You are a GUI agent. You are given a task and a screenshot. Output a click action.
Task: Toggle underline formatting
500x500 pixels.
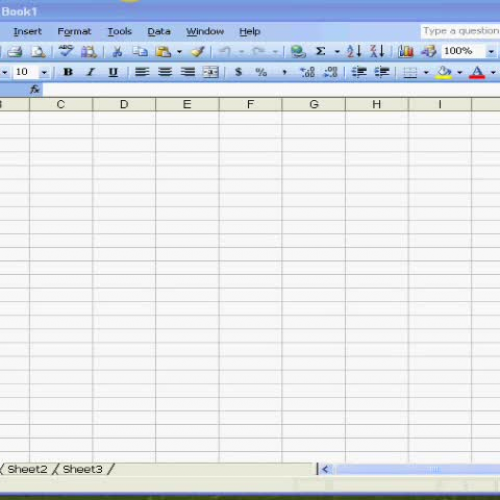113,72
